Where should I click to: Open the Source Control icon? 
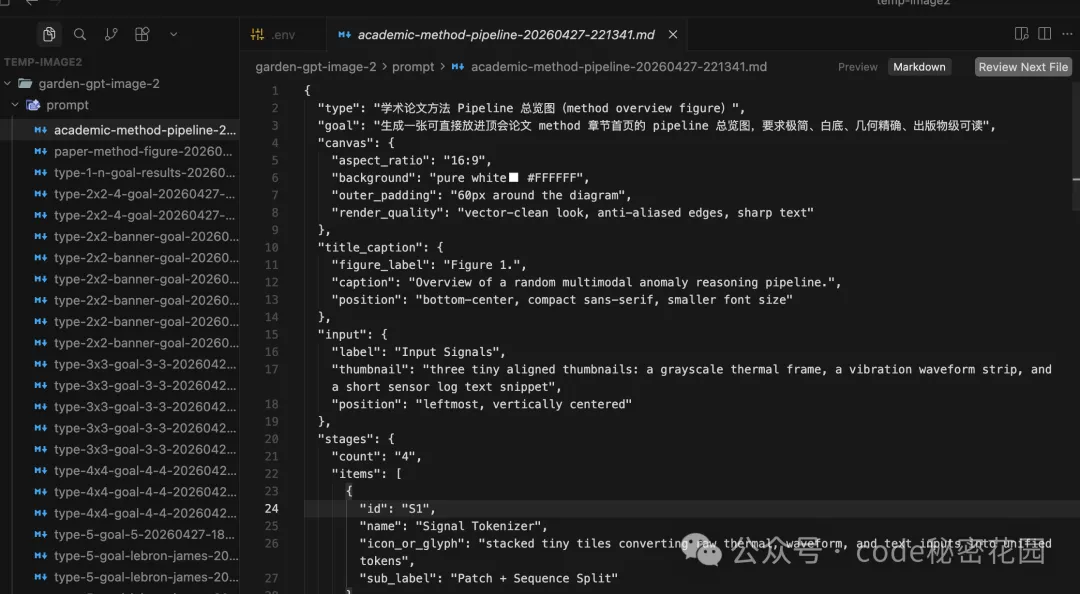point(111,34)
